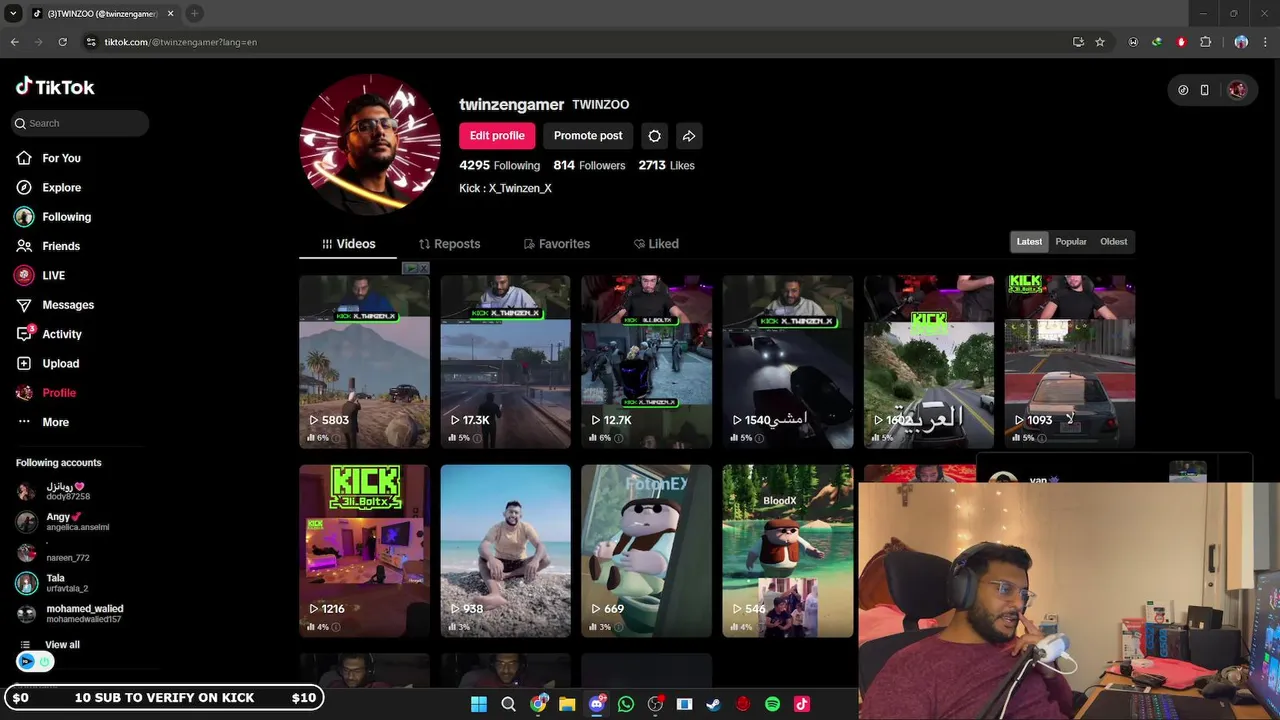Open the video with 12.7K views
The image size is (1280, 720).
point(646,362)
